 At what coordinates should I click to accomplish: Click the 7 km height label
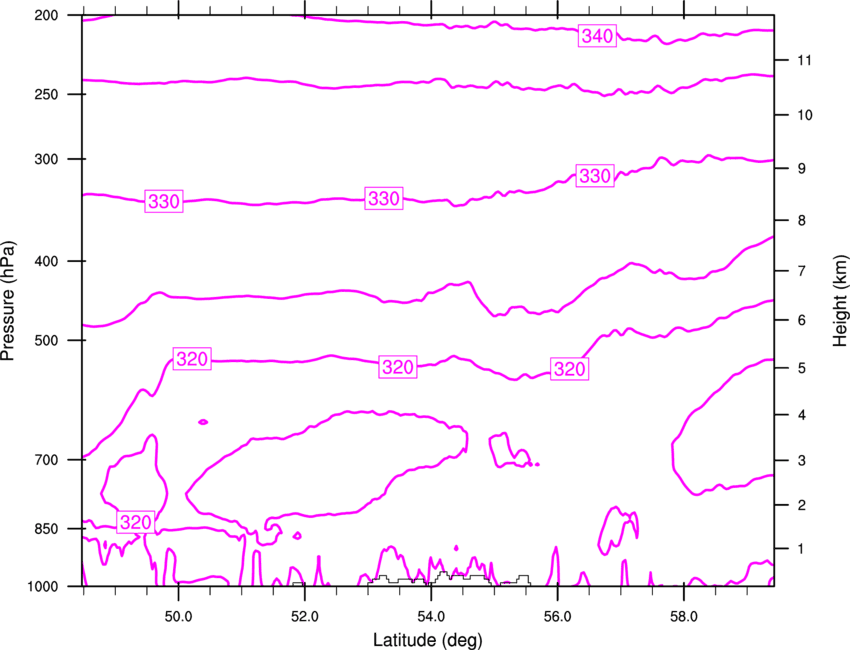(x=802, y=271)
